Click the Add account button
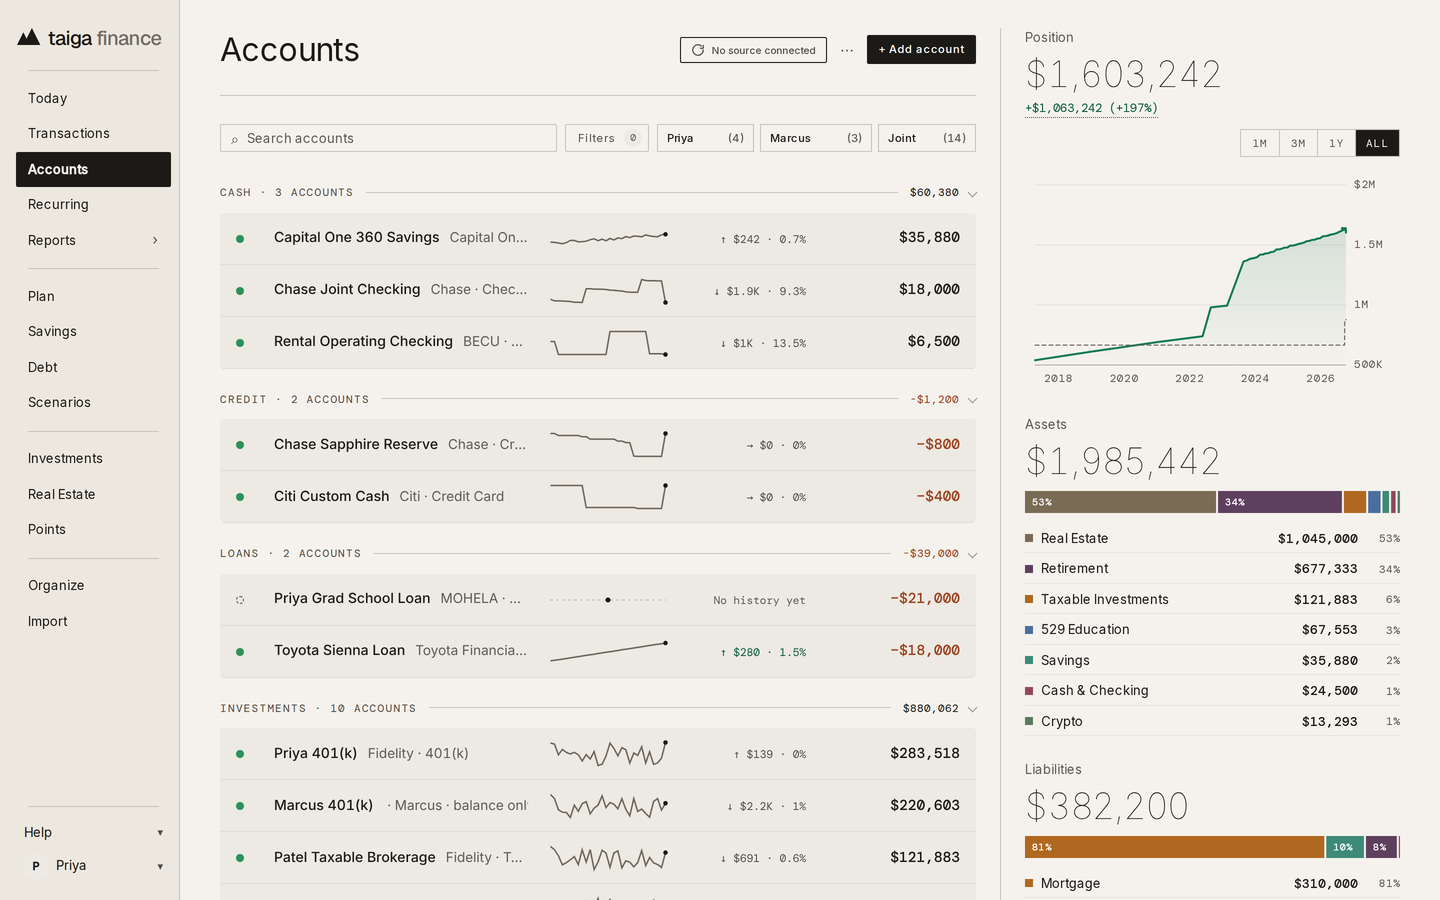 coord(921,49)
